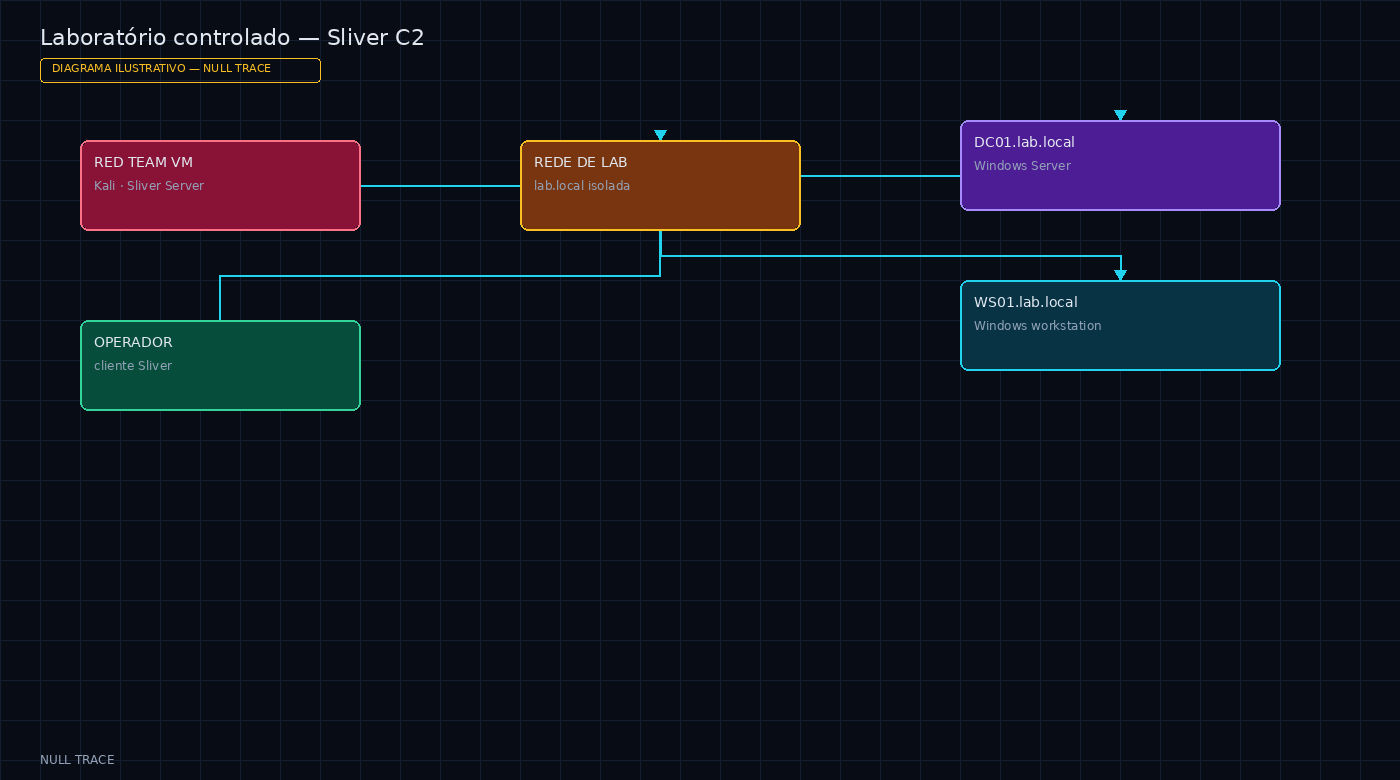Click the Windows Server subtitle
1400x780 pixels.
[x=1022, y=166]
